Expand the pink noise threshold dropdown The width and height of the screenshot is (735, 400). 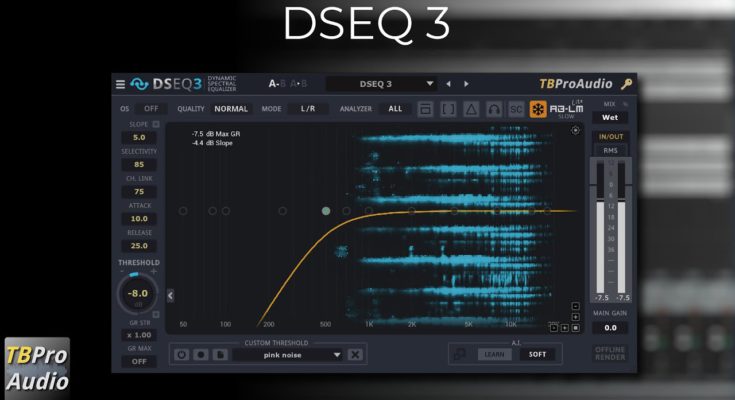pyautogui.click(x=337, y=354)
